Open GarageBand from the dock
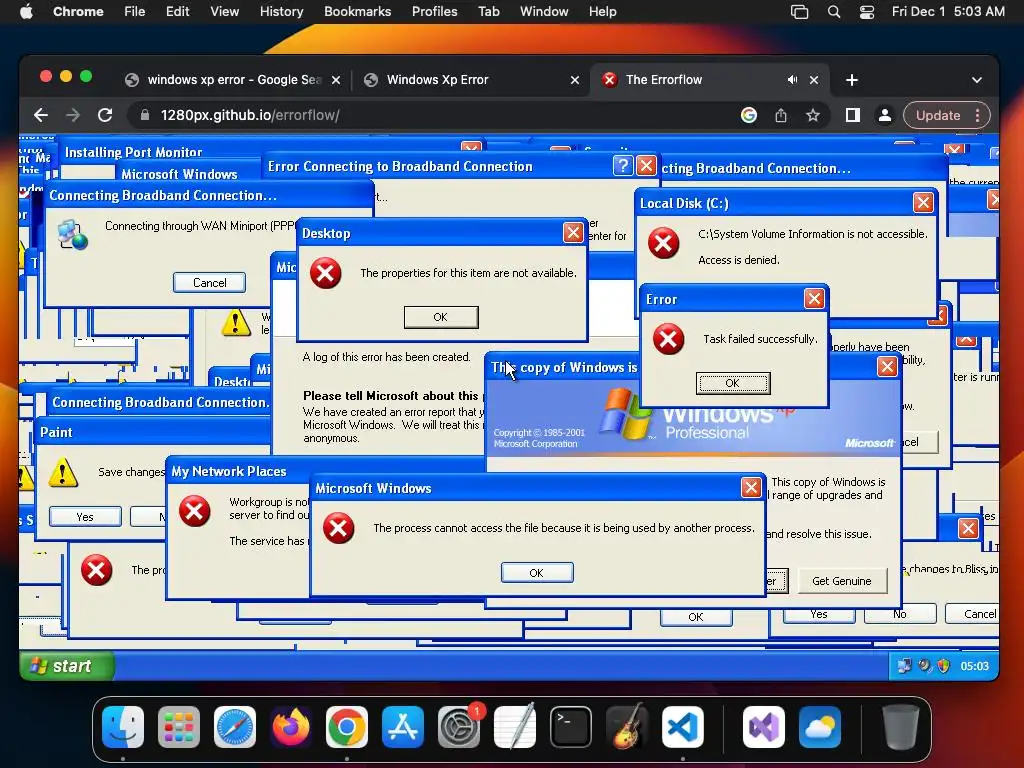 [x=627, y=727]
